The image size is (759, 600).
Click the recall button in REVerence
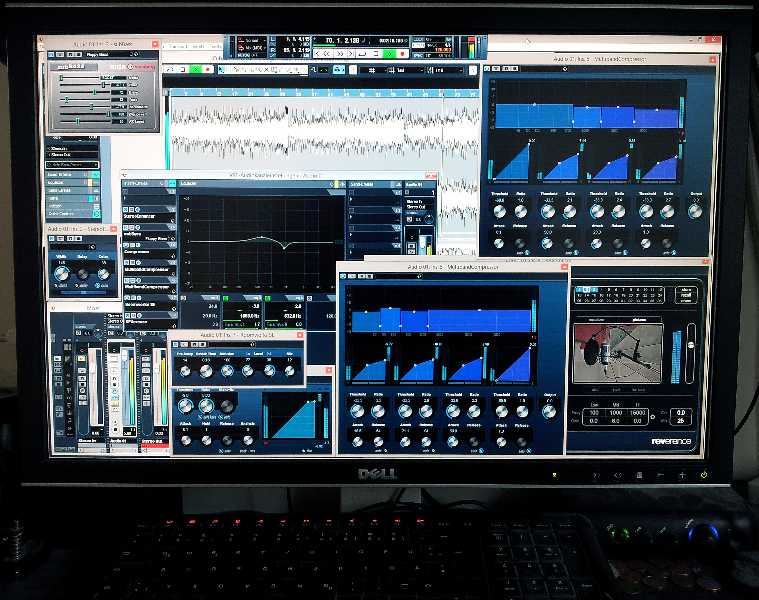686,295
